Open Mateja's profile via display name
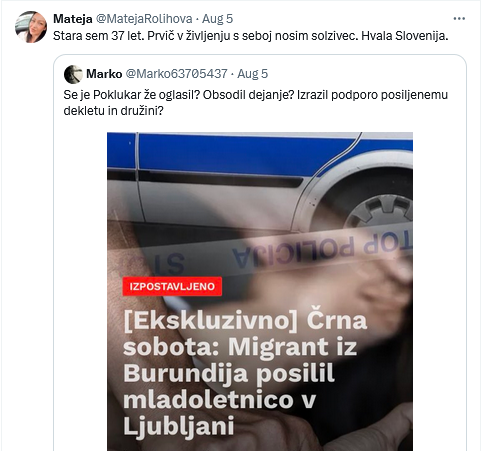Screen dimensions: 493x451 (73, 19)
